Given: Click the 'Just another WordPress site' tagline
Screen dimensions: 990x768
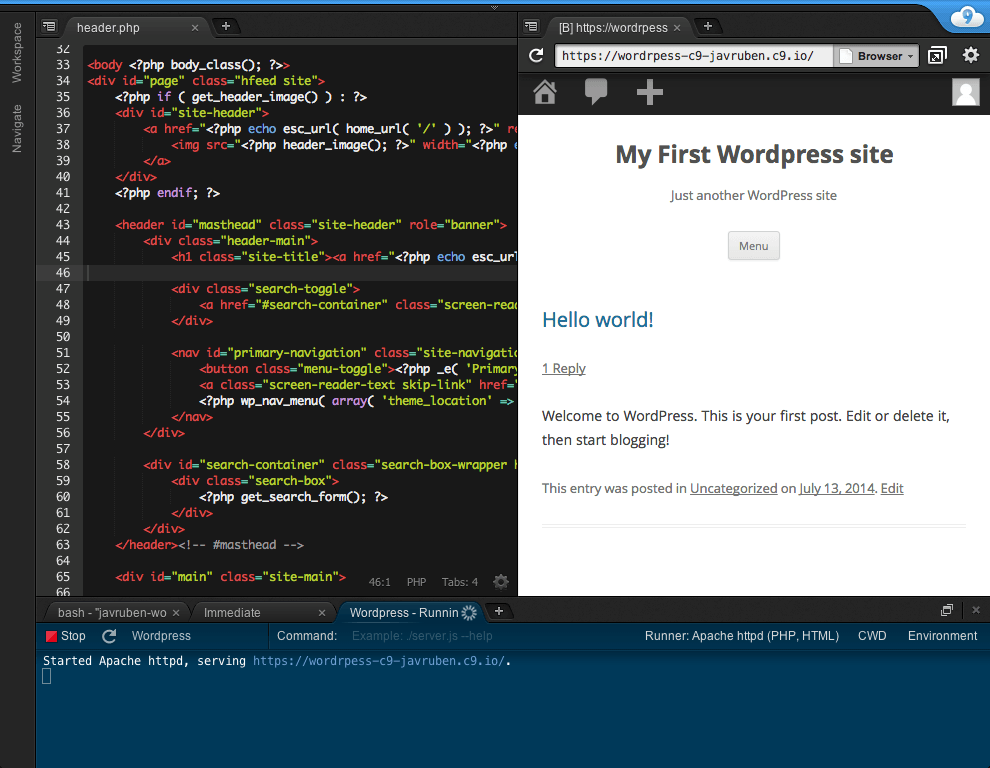Looking at the screenshot, I should (753, 195).
